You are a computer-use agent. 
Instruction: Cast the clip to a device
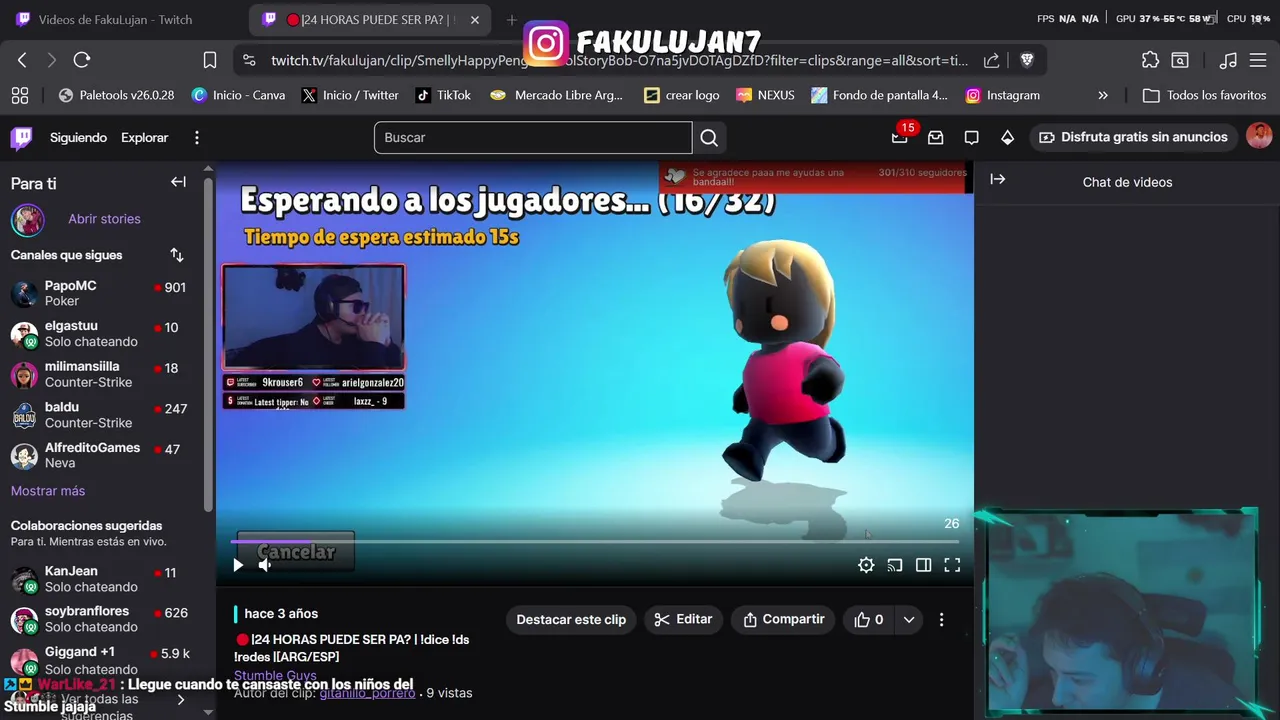[895, 565]
